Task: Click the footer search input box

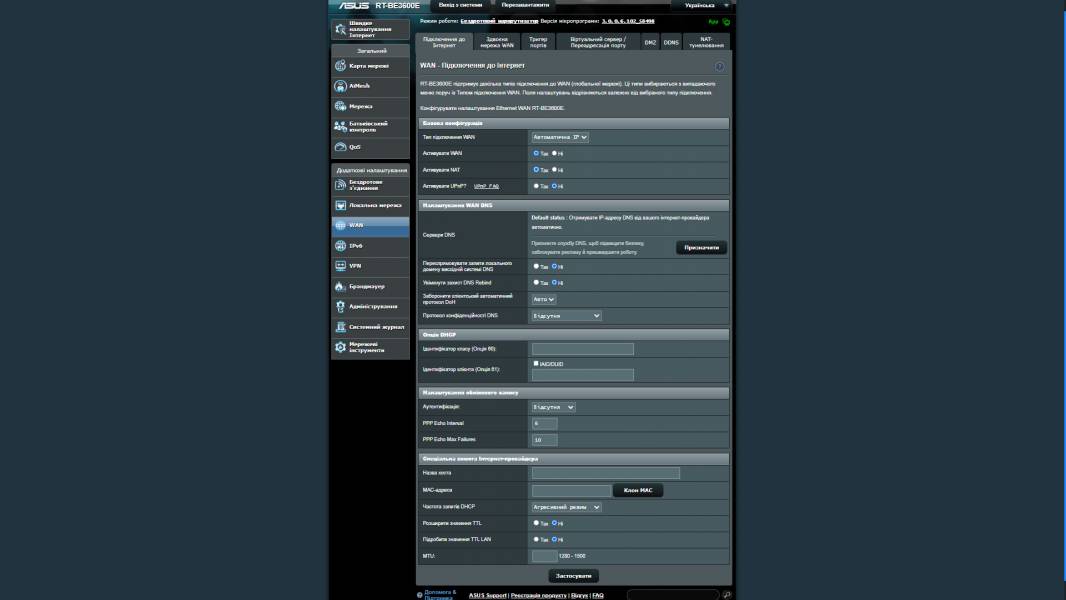Action: tap(673, 595)
